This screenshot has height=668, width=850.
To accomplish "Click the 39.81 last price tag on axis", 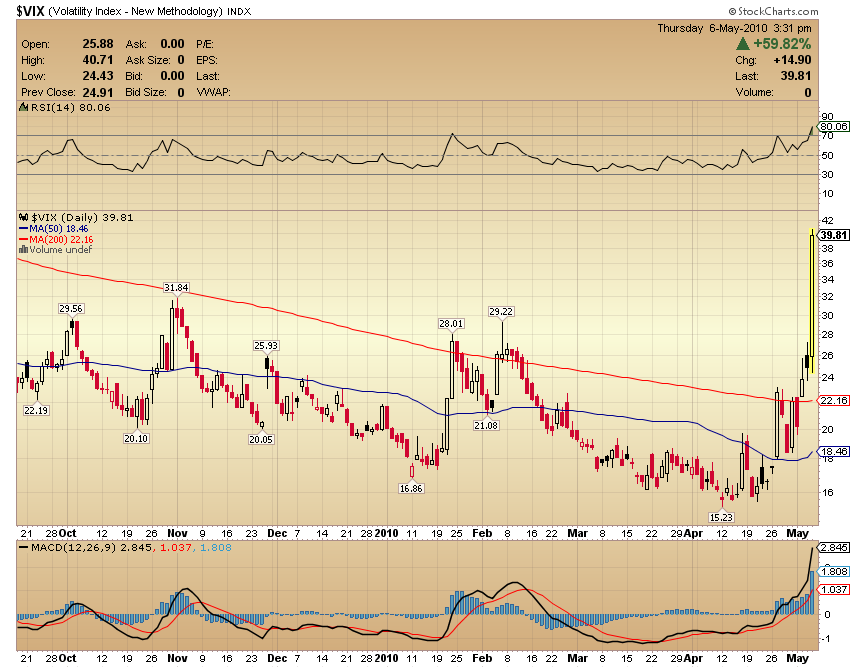I will point(833,235).
